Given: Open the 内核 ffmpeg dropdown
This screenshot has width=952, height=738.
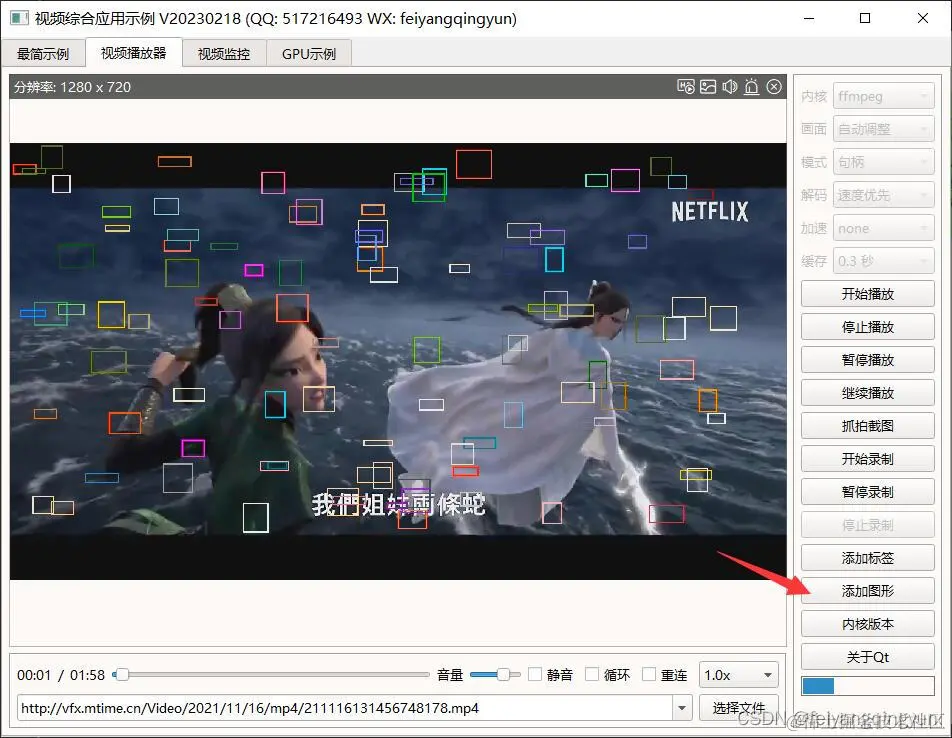Looking at the screenshot, I should pyautogui.click(x=883, y=96).
